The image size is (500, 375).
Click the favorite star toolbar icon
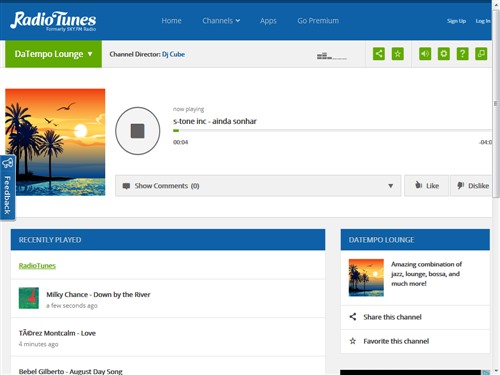point(397,54)
